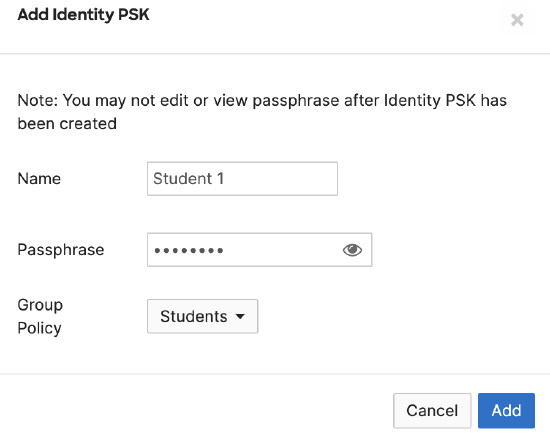
Task: Choose a different policy than Students
Action: click(x=202, y=316)
